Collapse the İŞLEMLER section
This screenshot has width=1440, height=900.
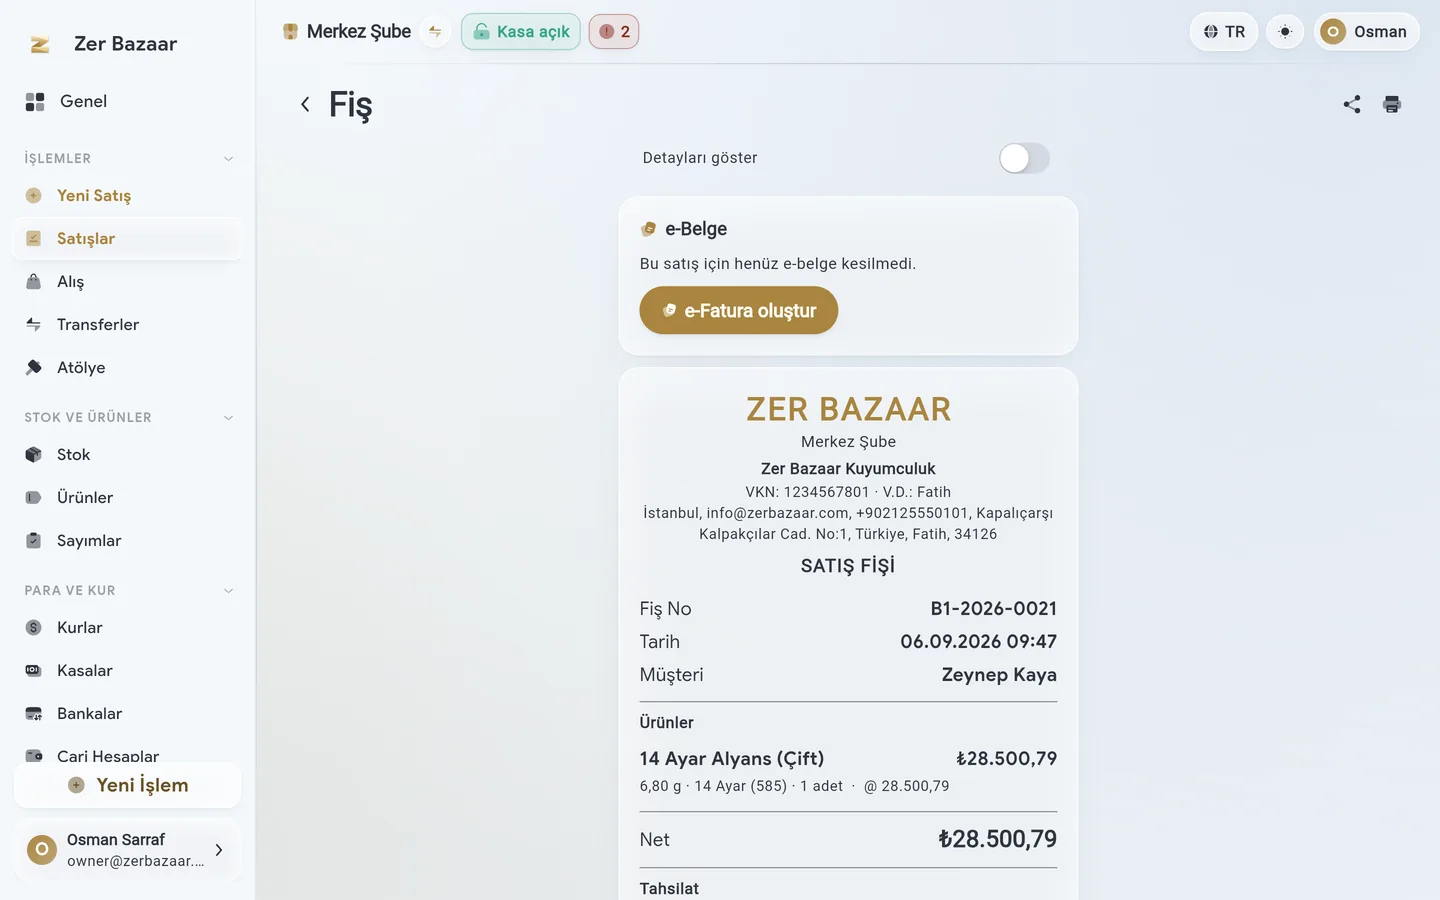[228, 158]
